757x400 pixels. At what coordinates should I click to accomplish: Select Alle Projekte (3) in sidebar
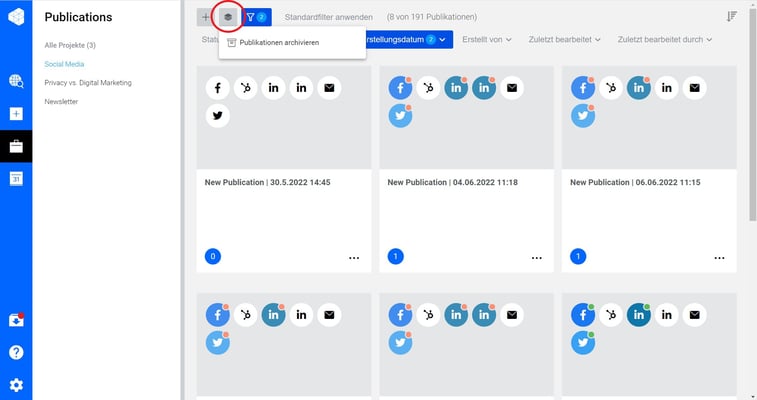coord(70,45)
